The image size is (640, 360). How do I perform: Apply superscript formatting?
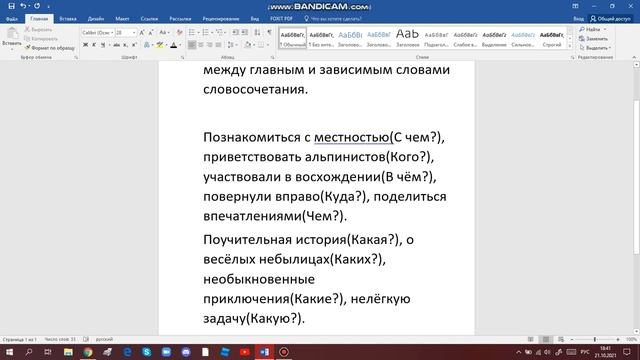134,45
